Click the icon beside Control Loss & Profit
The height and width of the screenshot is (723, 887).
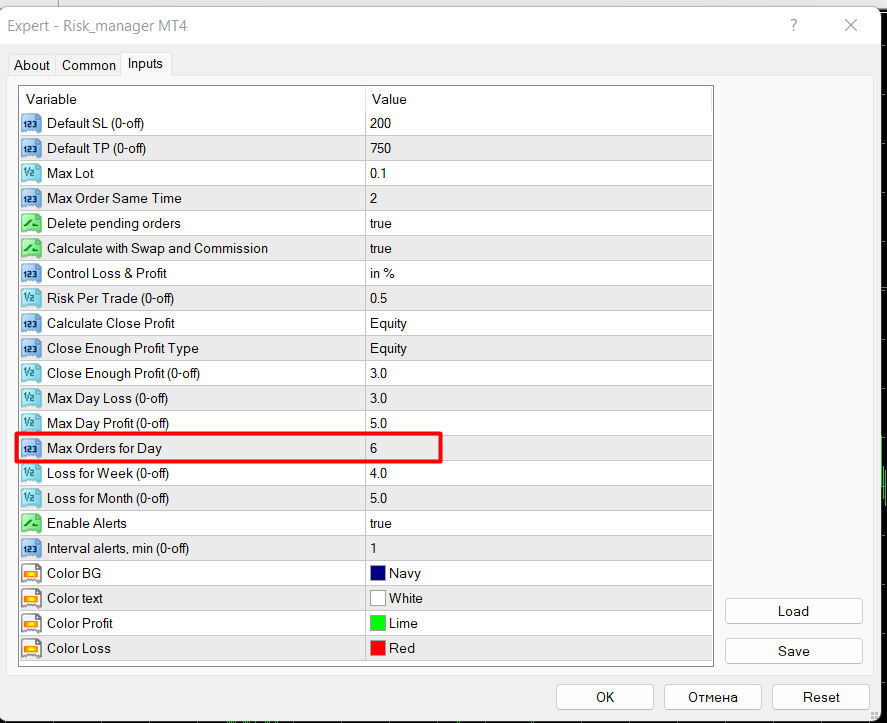click(31, 273)
